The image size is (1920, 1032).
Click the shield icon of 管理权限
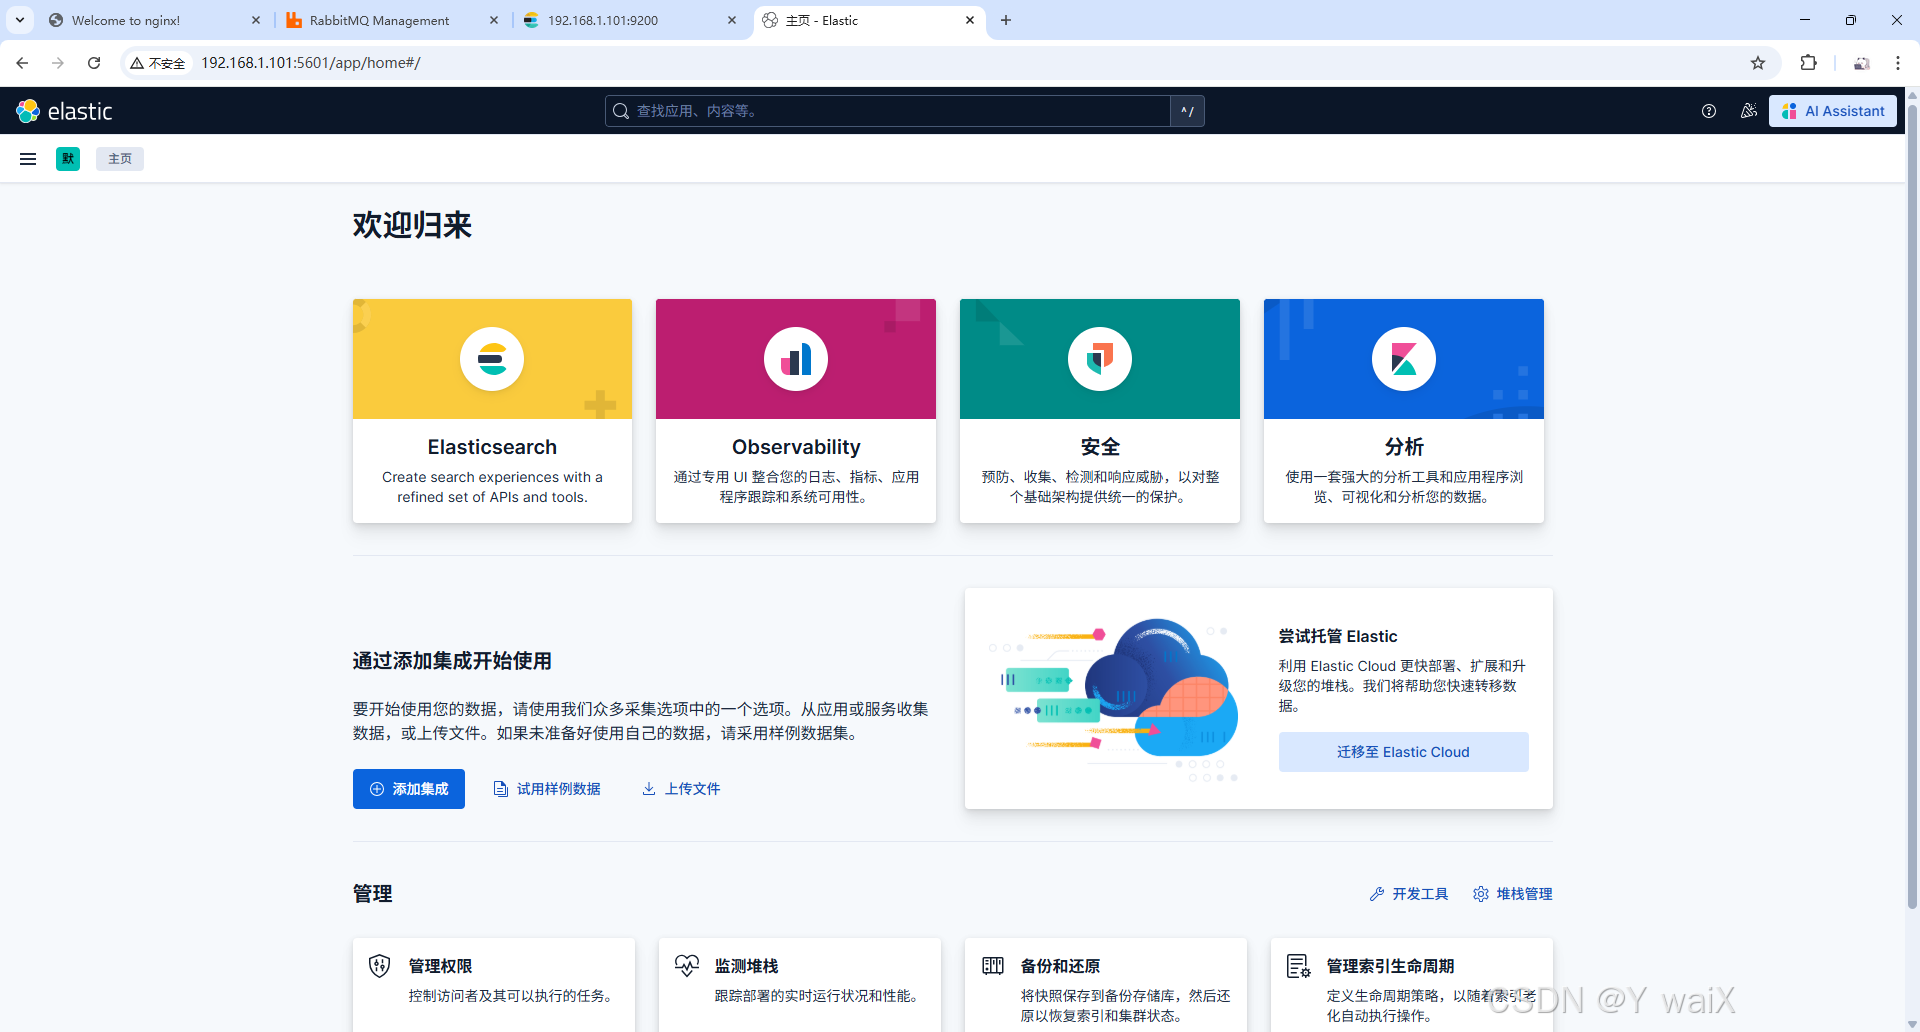(380, 966)
